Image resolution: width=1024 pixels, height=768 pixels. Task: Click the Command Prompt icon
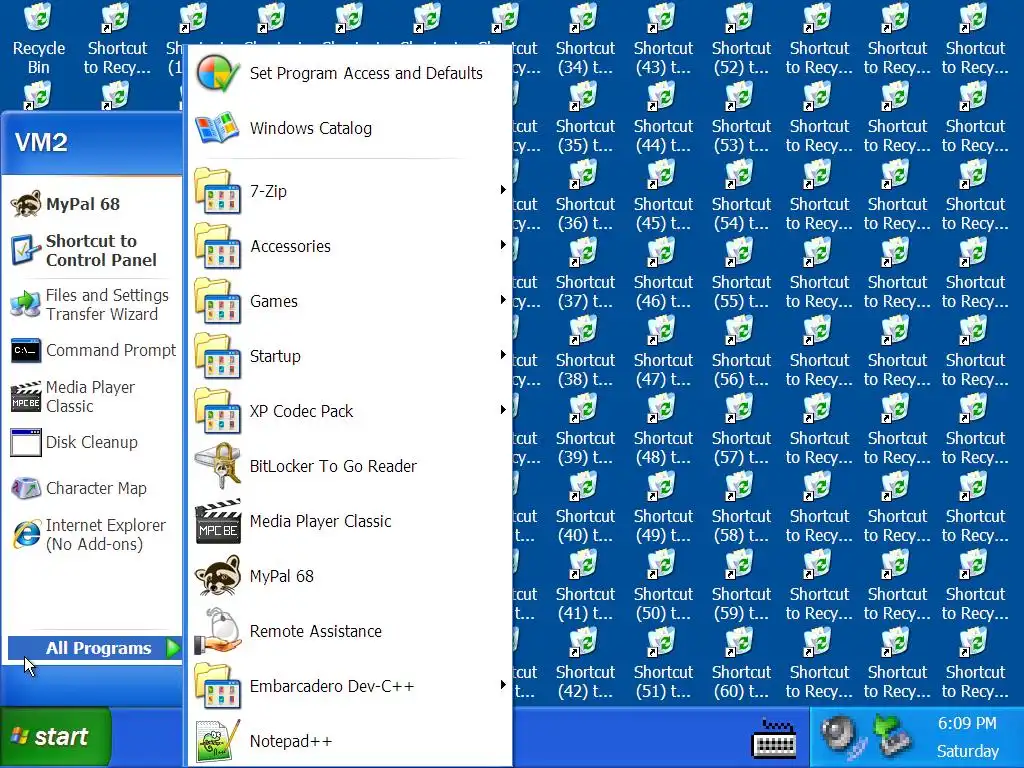coord(25,351)
